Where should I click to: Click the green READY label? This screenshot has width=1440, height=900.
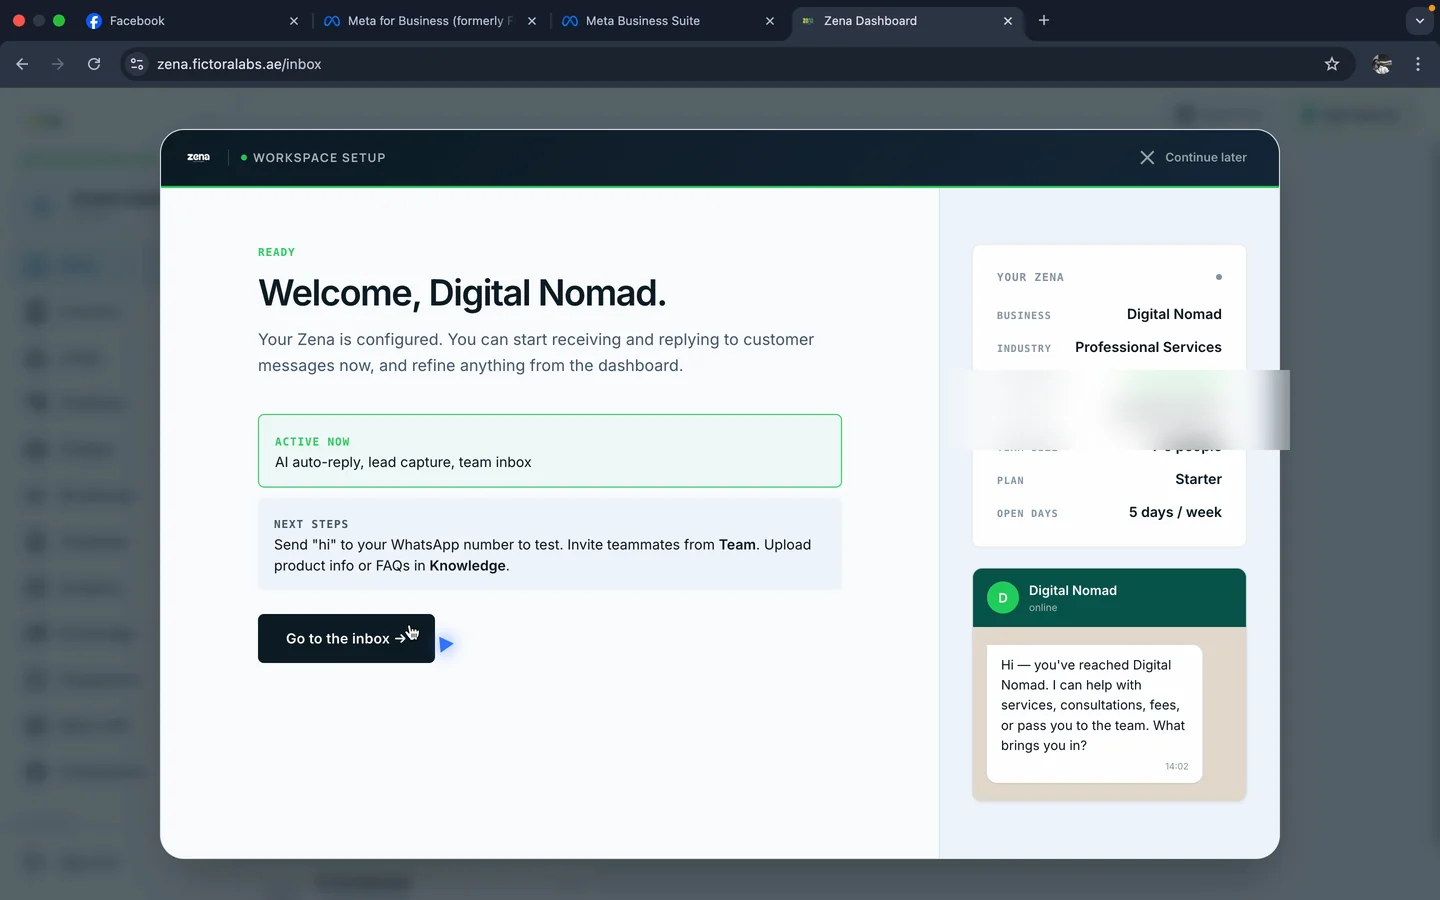[276, 252]
